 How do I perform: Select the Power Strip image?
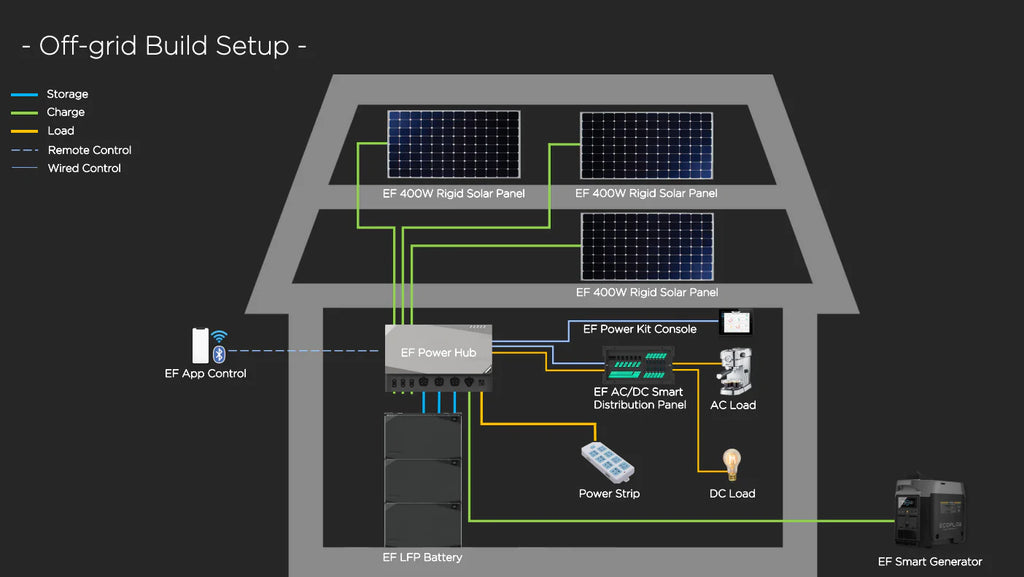click(607, 463)
